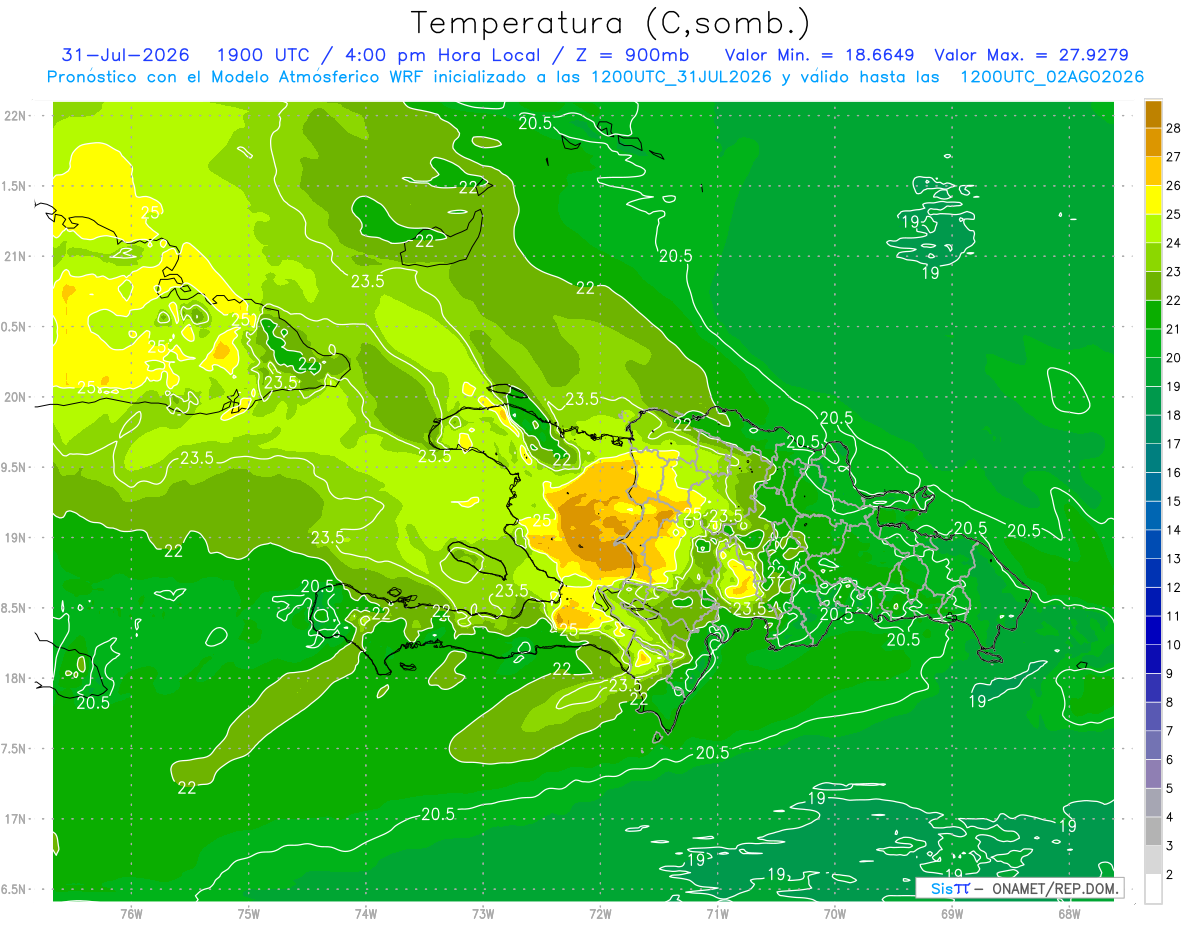Click the "70W" longitude axis label

pyautogui.click(x=835, y=914)
